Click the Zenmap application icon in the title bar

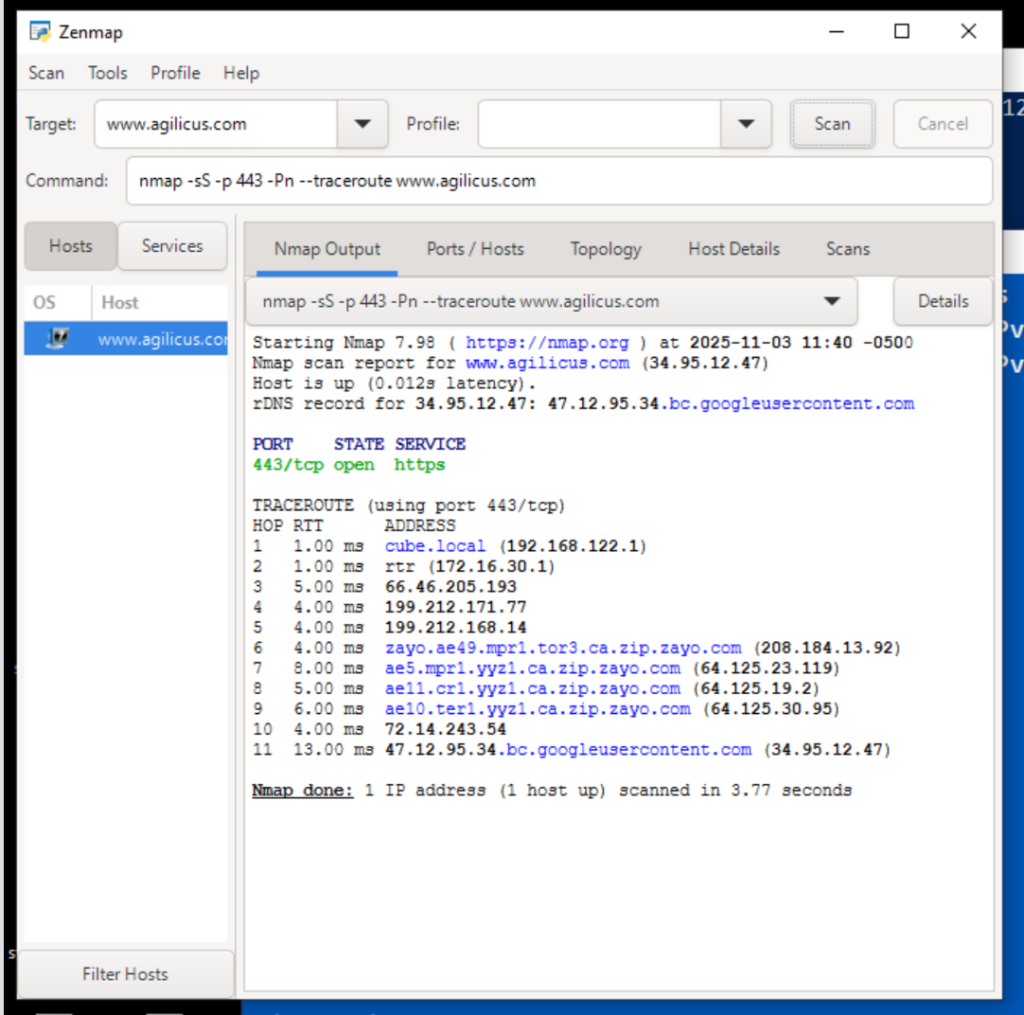tap(40, 31)
